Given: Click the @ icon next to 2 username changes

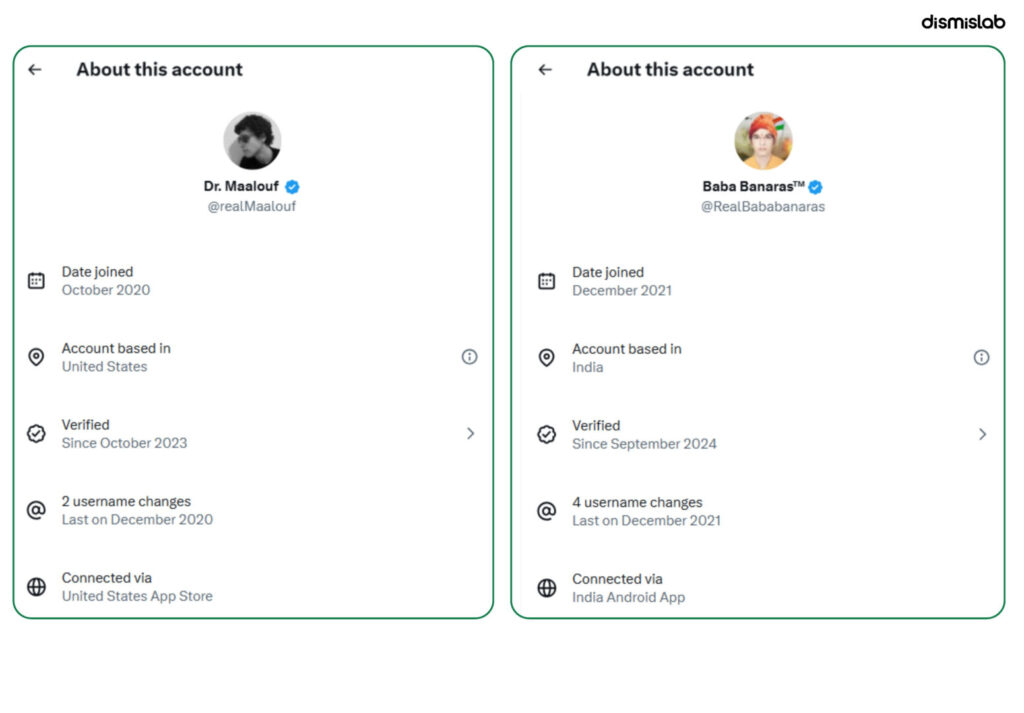Looking at the screenshot, I should [37, 510].
